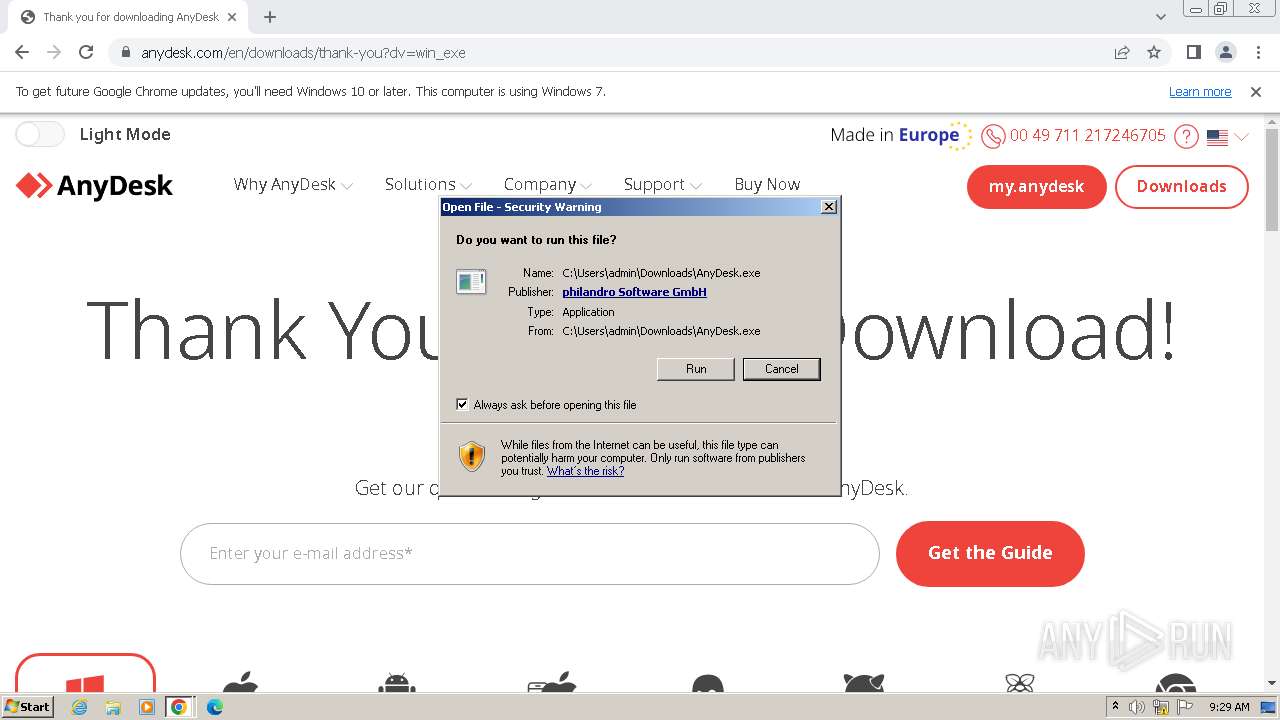The image size is (1280, 720).
Task: Expand the Why AnyDesk menu
Action: pyautogui.click(x=293, y=185)
